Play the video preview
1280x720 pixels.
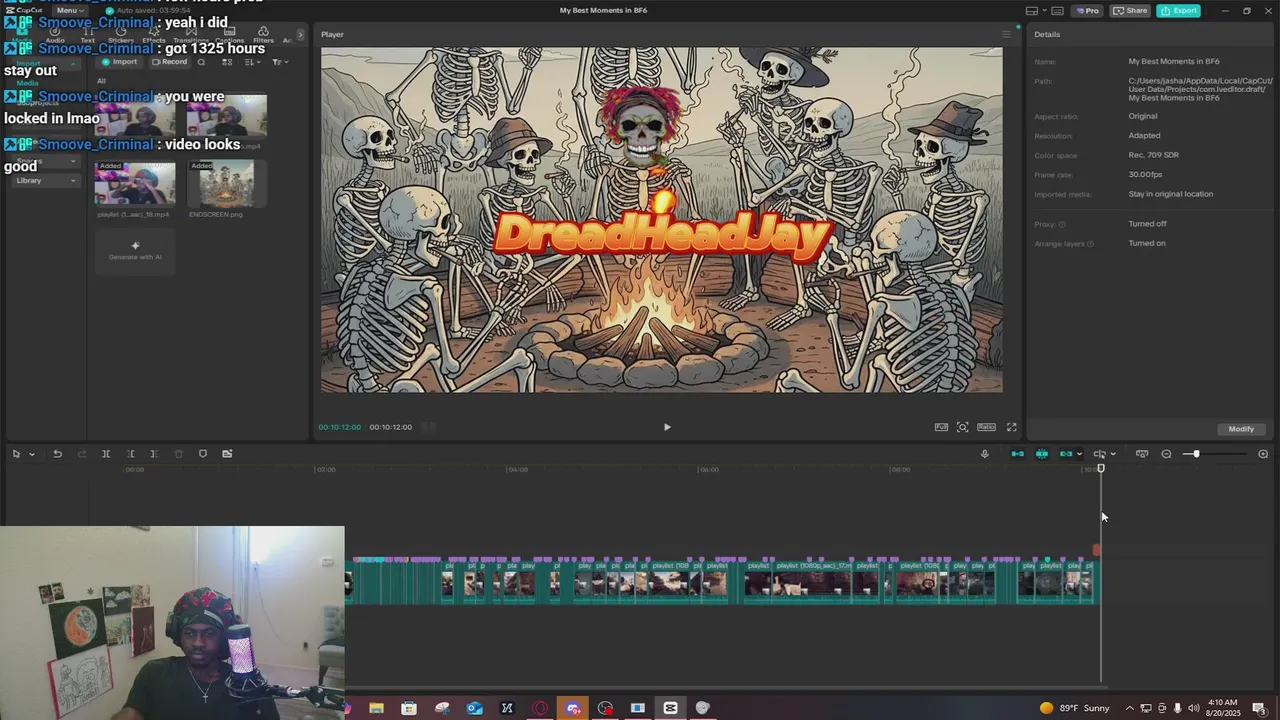click(667, 427)
